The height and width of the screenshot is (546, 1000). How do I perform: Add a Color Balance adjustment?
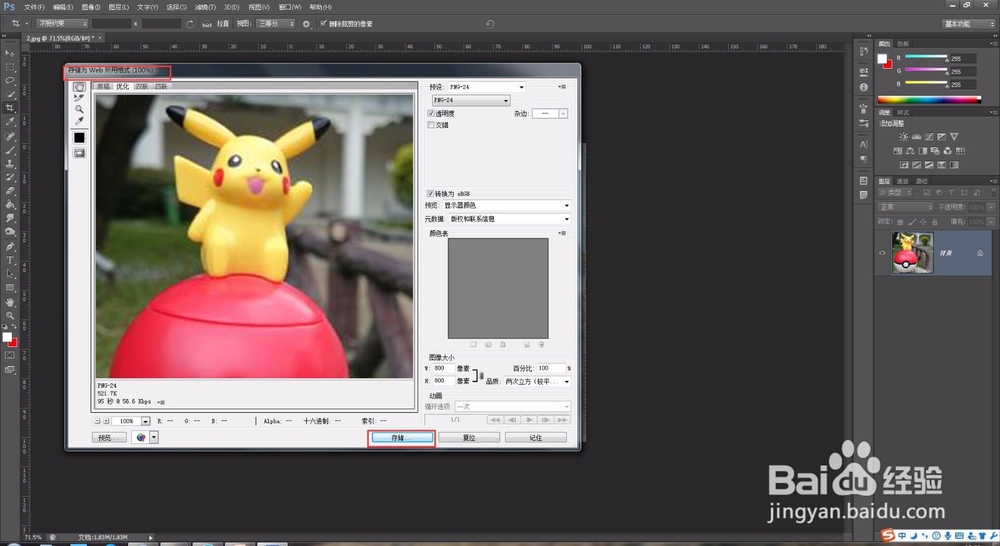click(910, 151)
